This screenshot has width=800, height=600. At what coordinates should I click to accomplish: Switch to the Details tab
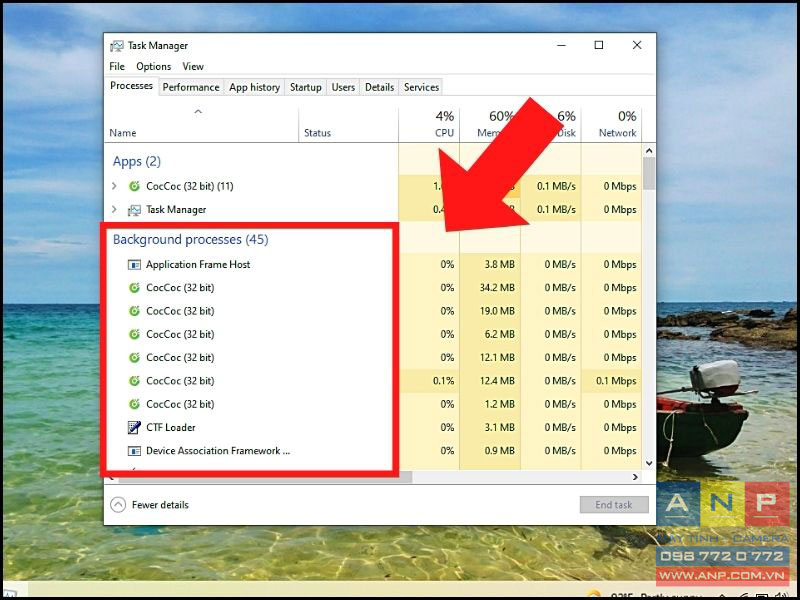coord(380,87)
